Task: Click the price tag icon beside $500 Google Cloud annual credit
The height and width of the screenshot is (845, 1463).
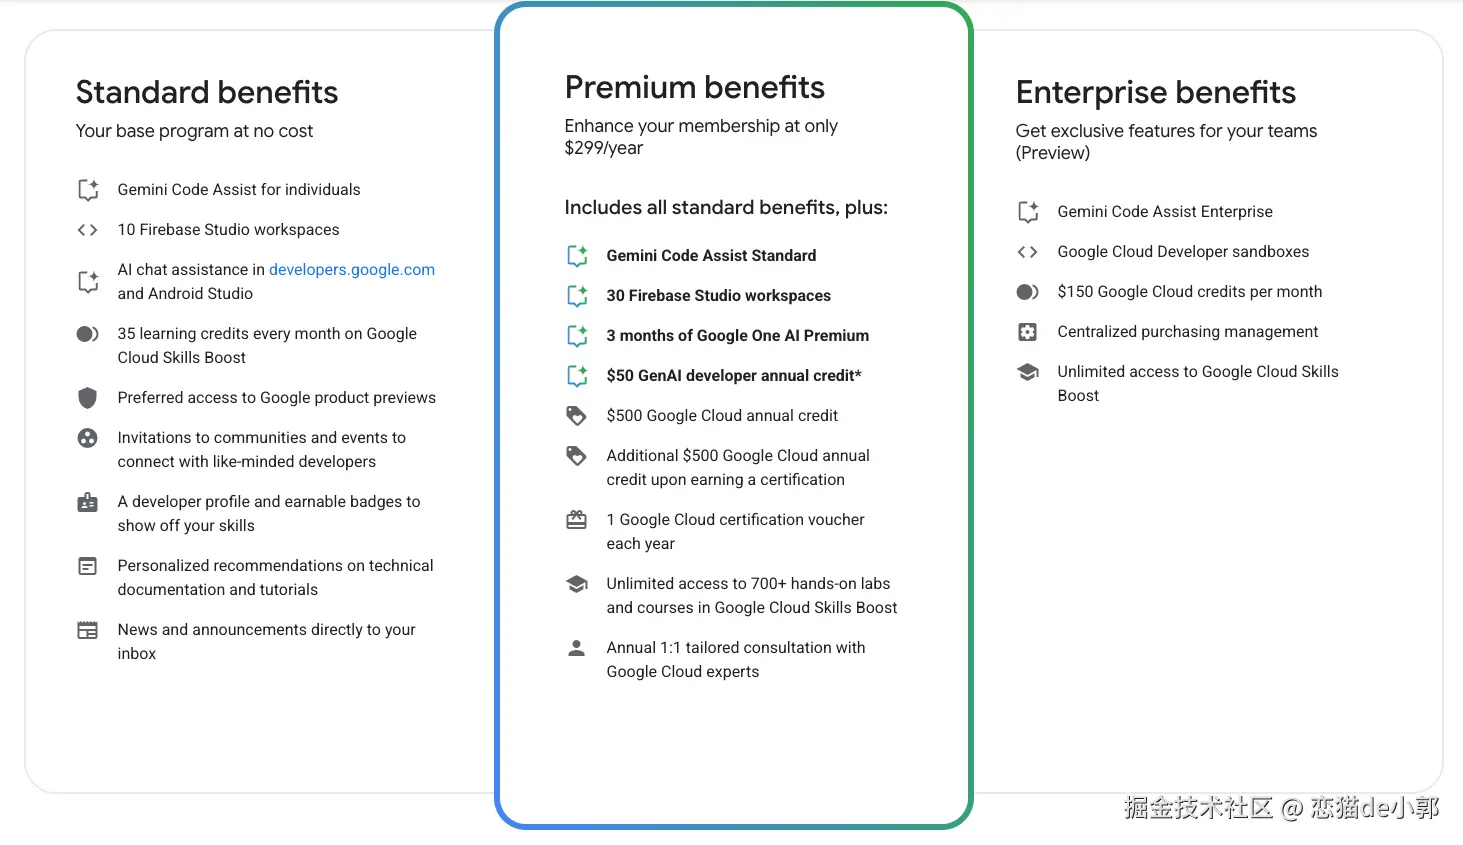Action: click(577, 416)
